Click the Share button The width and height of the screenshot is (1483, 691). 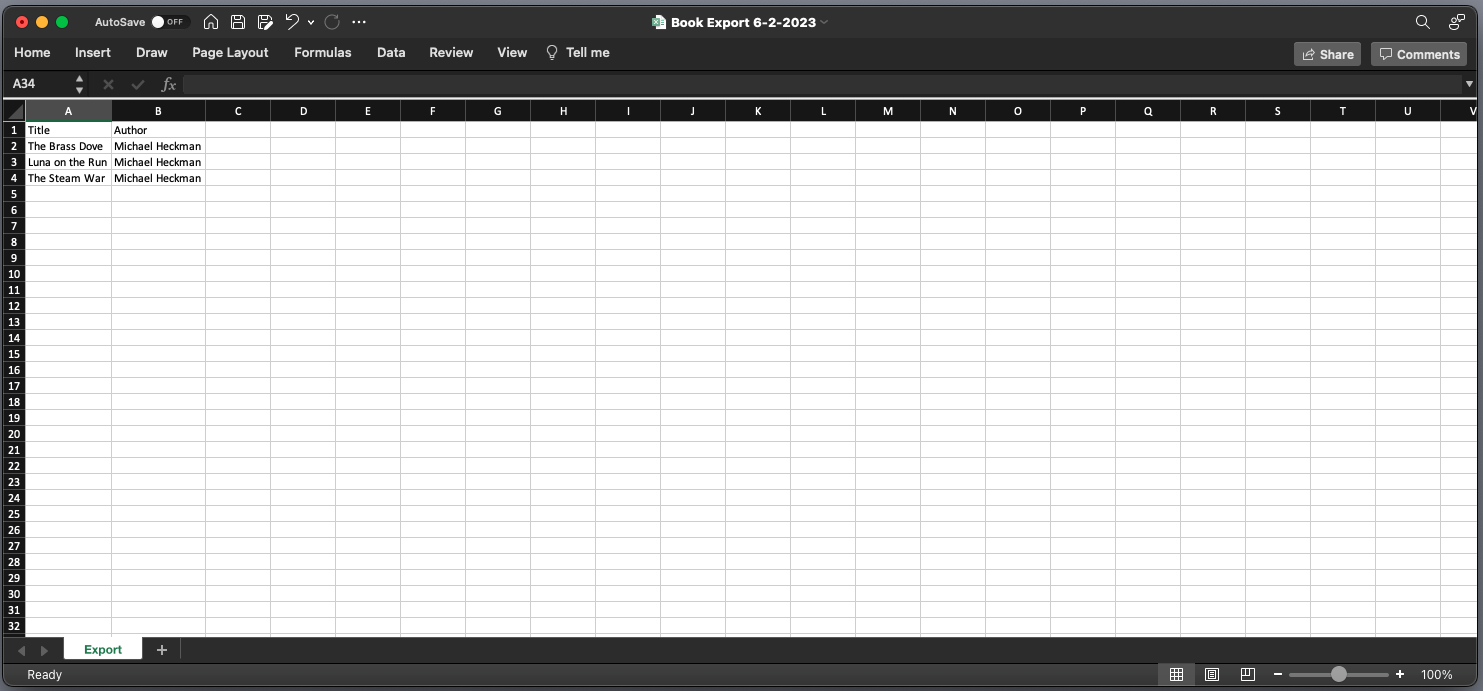tap(1327, 55)
